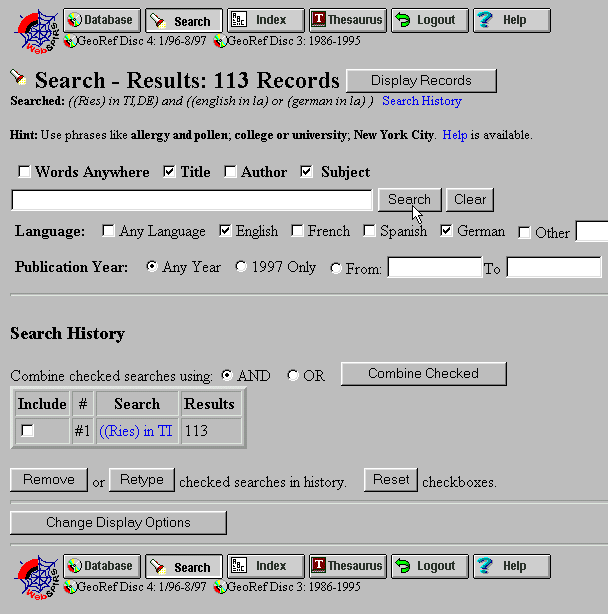Click the #1 cell in history table

[83, 431]
